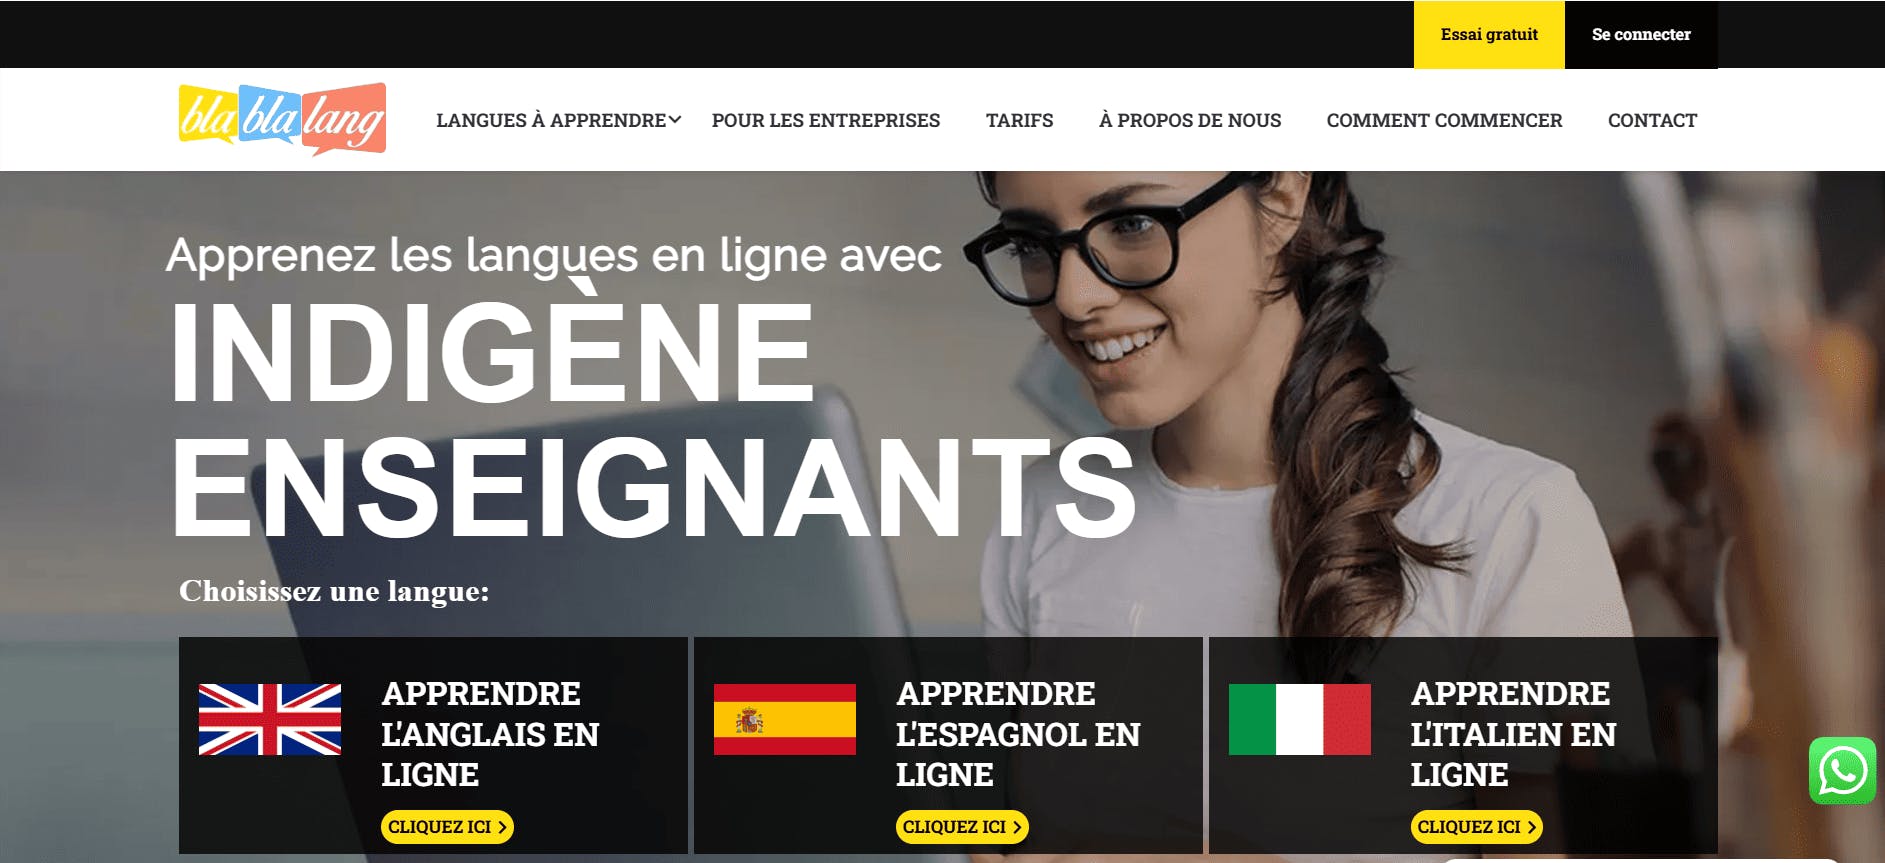Open the WhatsApp chat icon

click(1842, 771)
